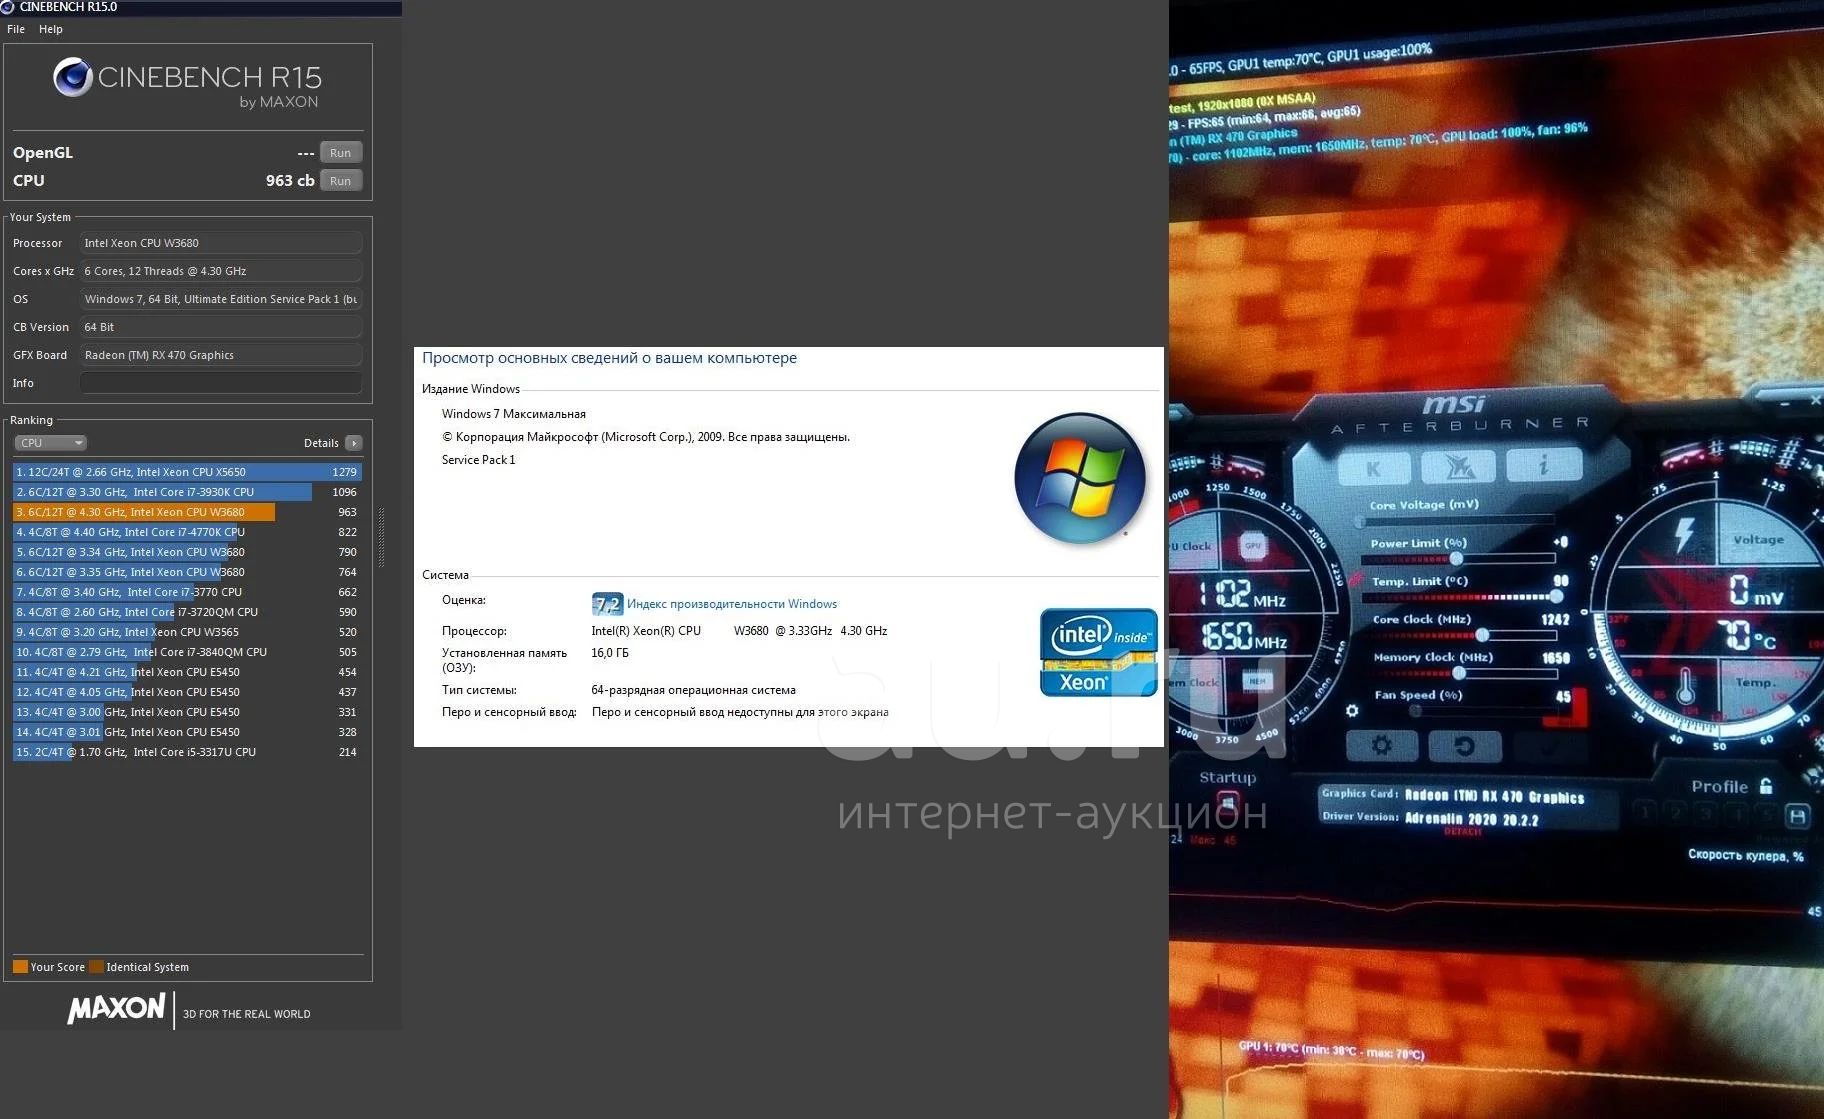
Task: Click the Core Voltage slider track
Action: 1456,521
